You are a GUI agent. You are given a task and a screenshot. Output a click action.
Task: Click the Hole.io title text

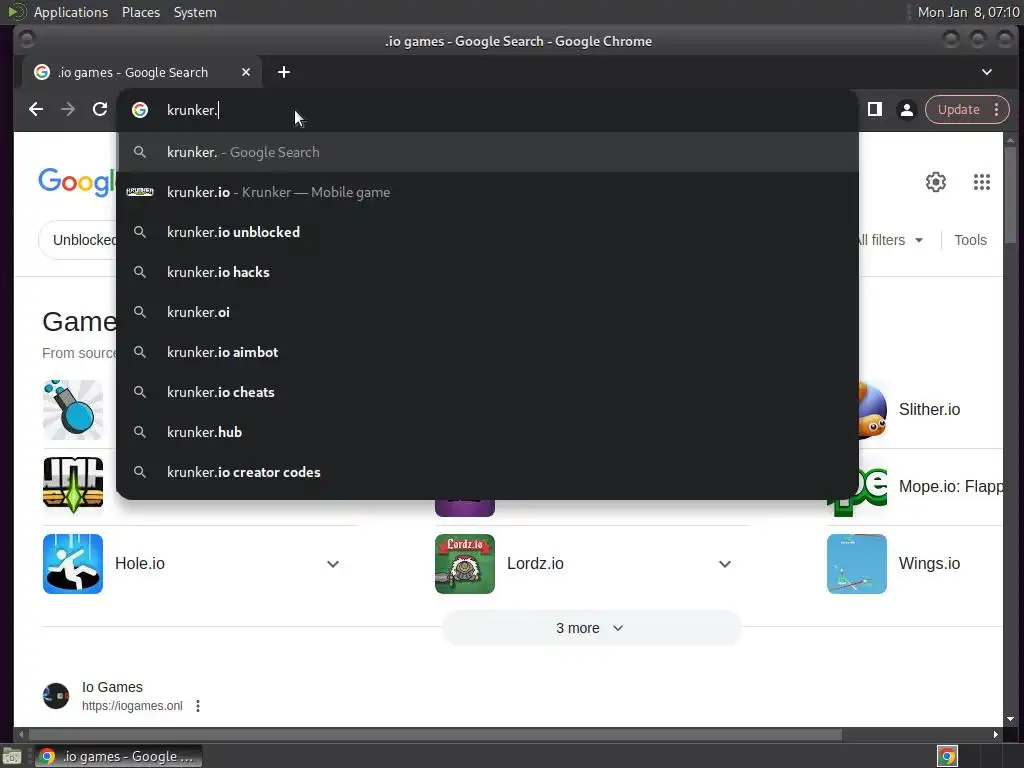click(x=140, y=564)
